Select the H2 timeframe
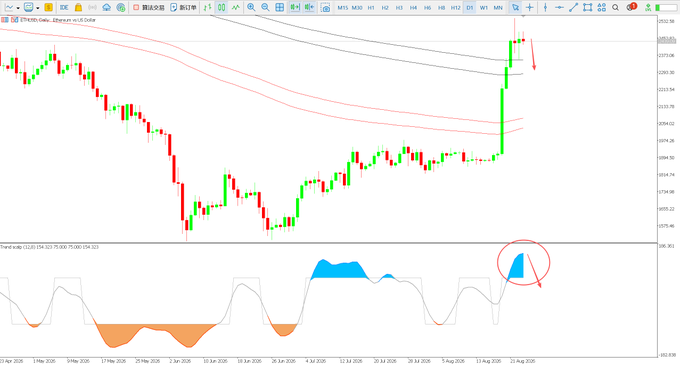The height and width of the screenshot is (365, 680). (385, 8)
